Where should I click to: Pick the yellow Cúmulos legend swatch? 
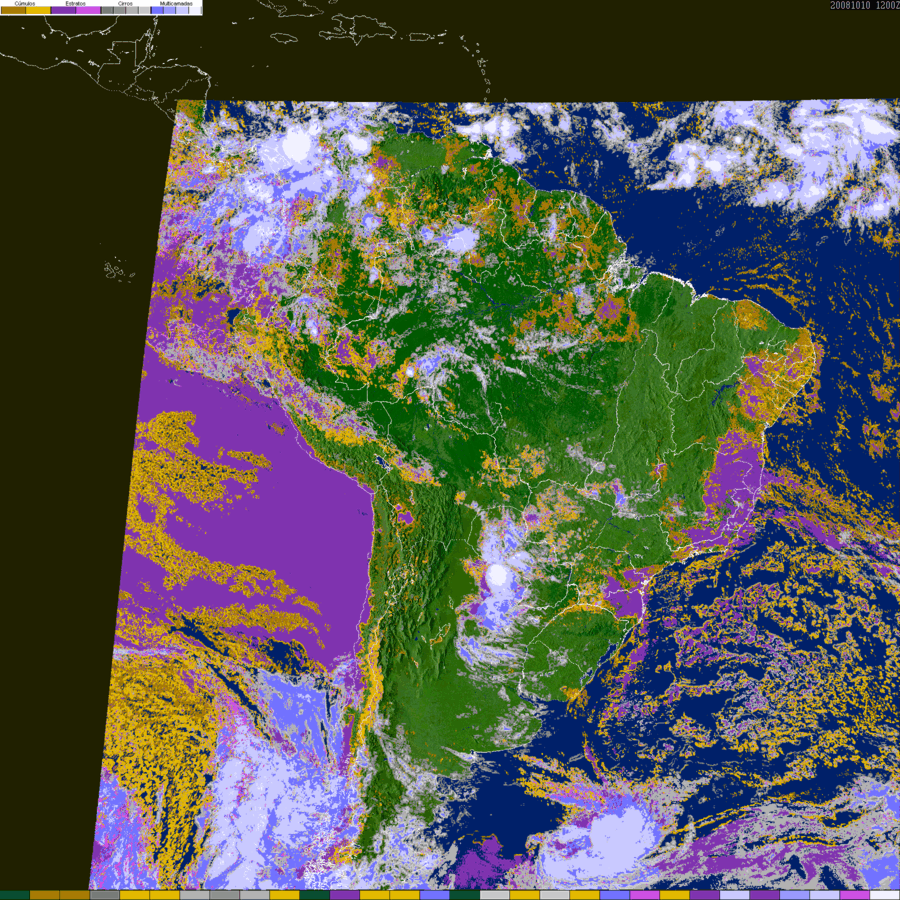(38, 10)
